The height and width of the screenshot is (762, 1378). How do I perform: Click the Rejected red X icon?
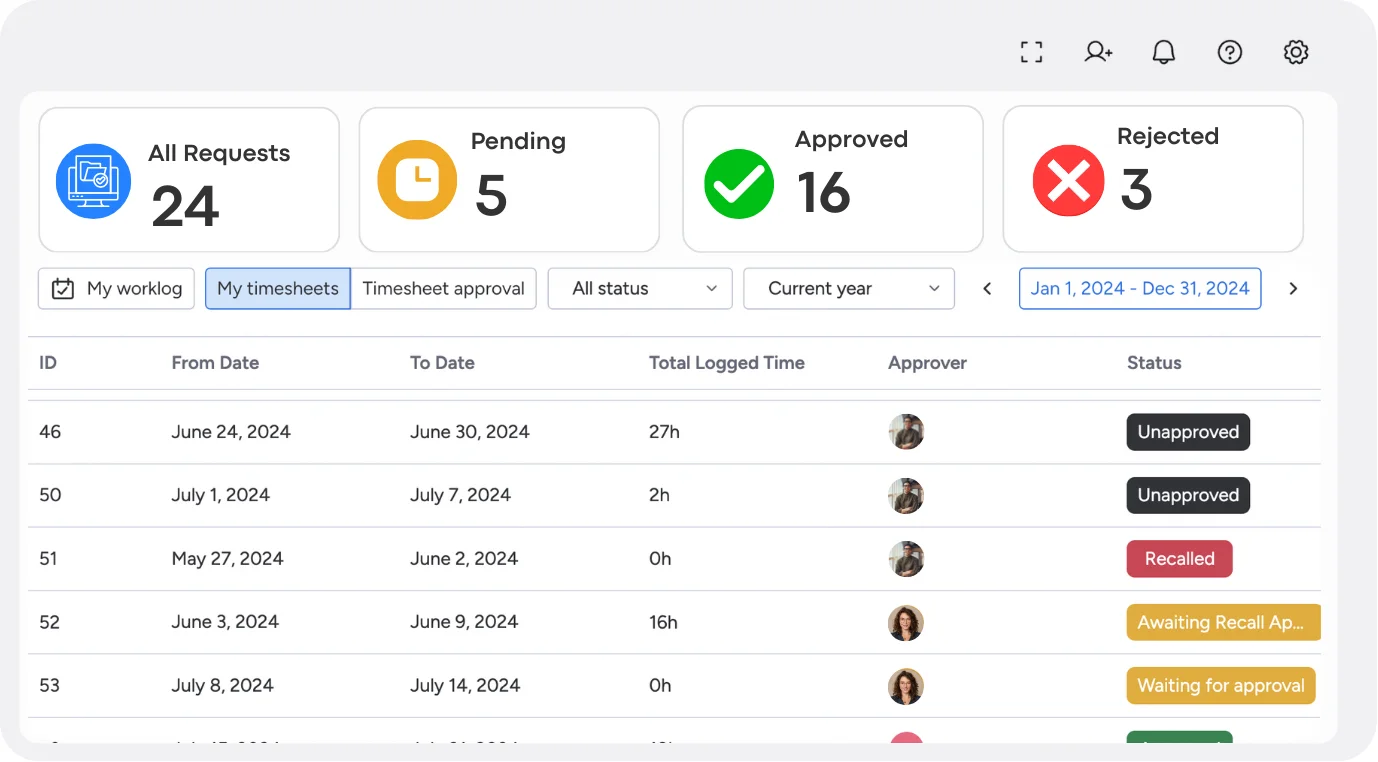pos(1068,181)
